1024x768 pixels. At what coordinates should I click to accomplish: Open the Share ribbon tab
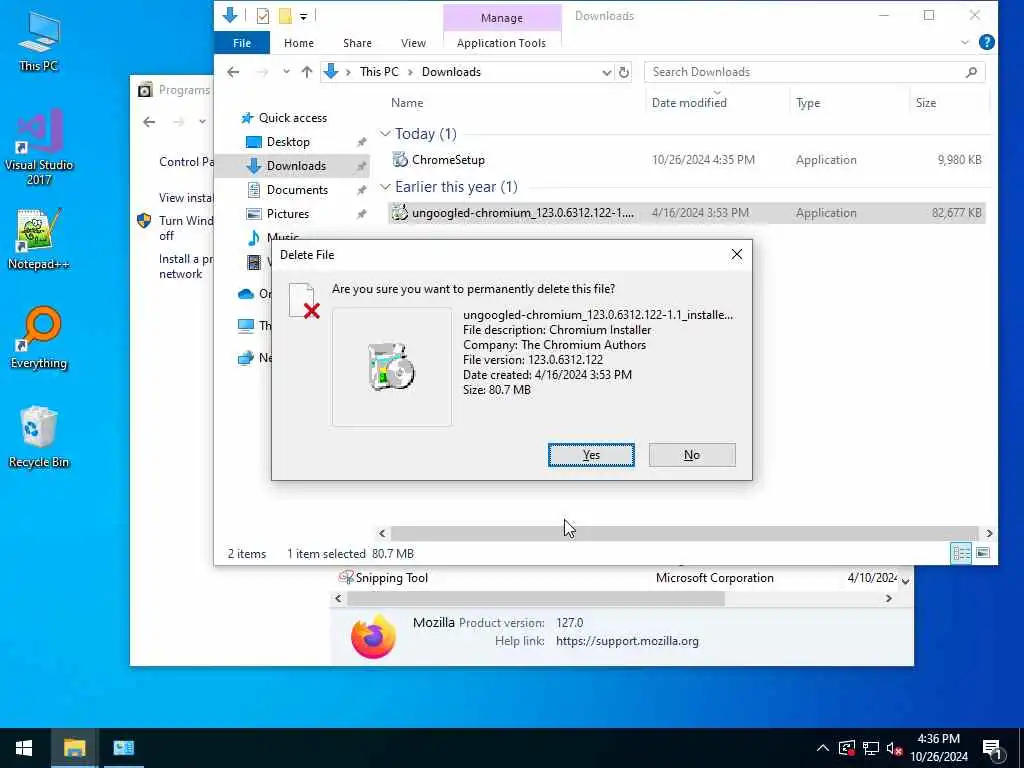pyautogui.click(x=357, y=43)
